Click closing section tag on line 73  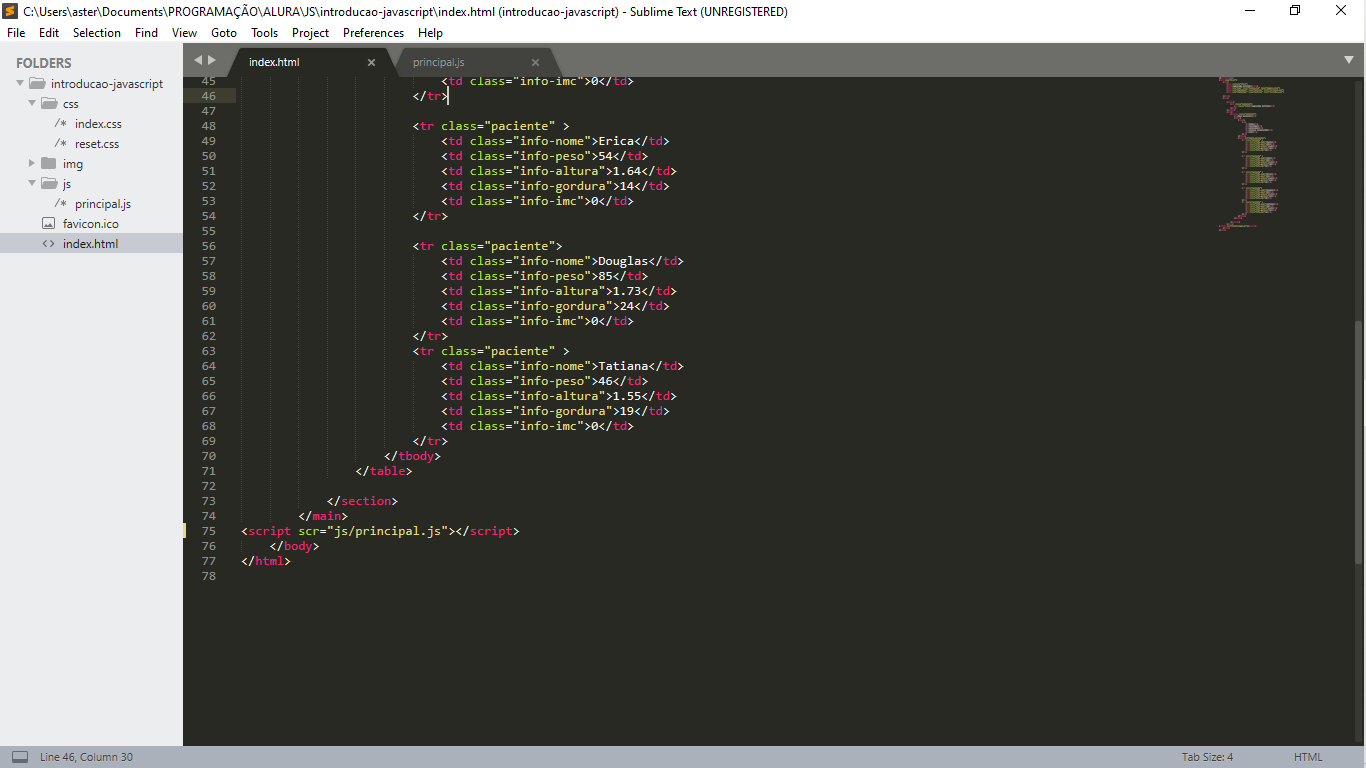click(362, 501)
